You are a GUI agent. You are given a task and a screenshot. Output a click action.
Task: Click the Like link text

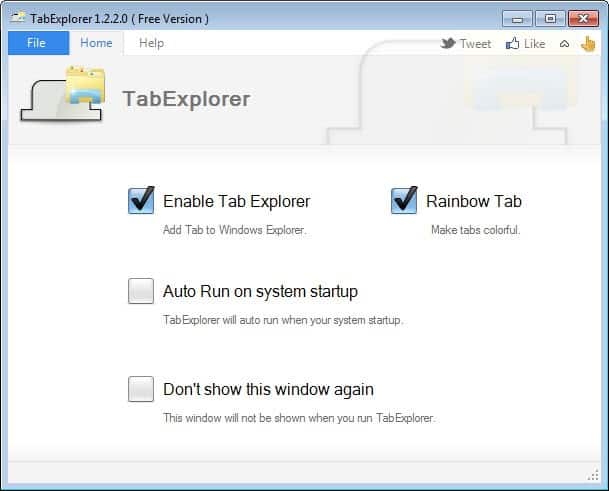535,44
